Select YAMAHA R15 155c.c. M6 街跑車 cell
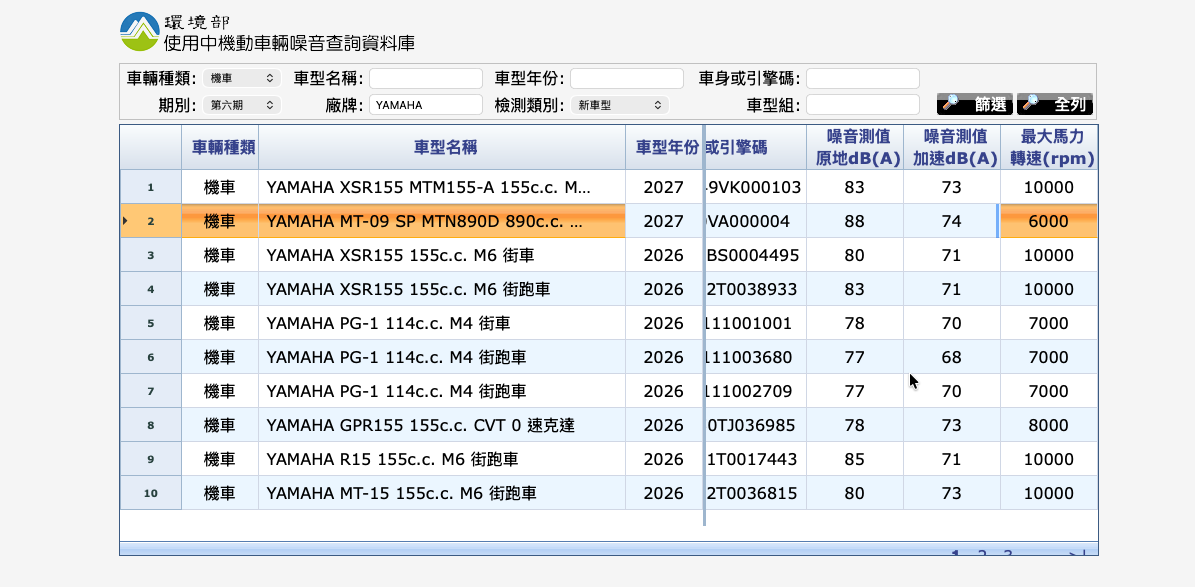The image size is (1195, 587). pos(442,459)
